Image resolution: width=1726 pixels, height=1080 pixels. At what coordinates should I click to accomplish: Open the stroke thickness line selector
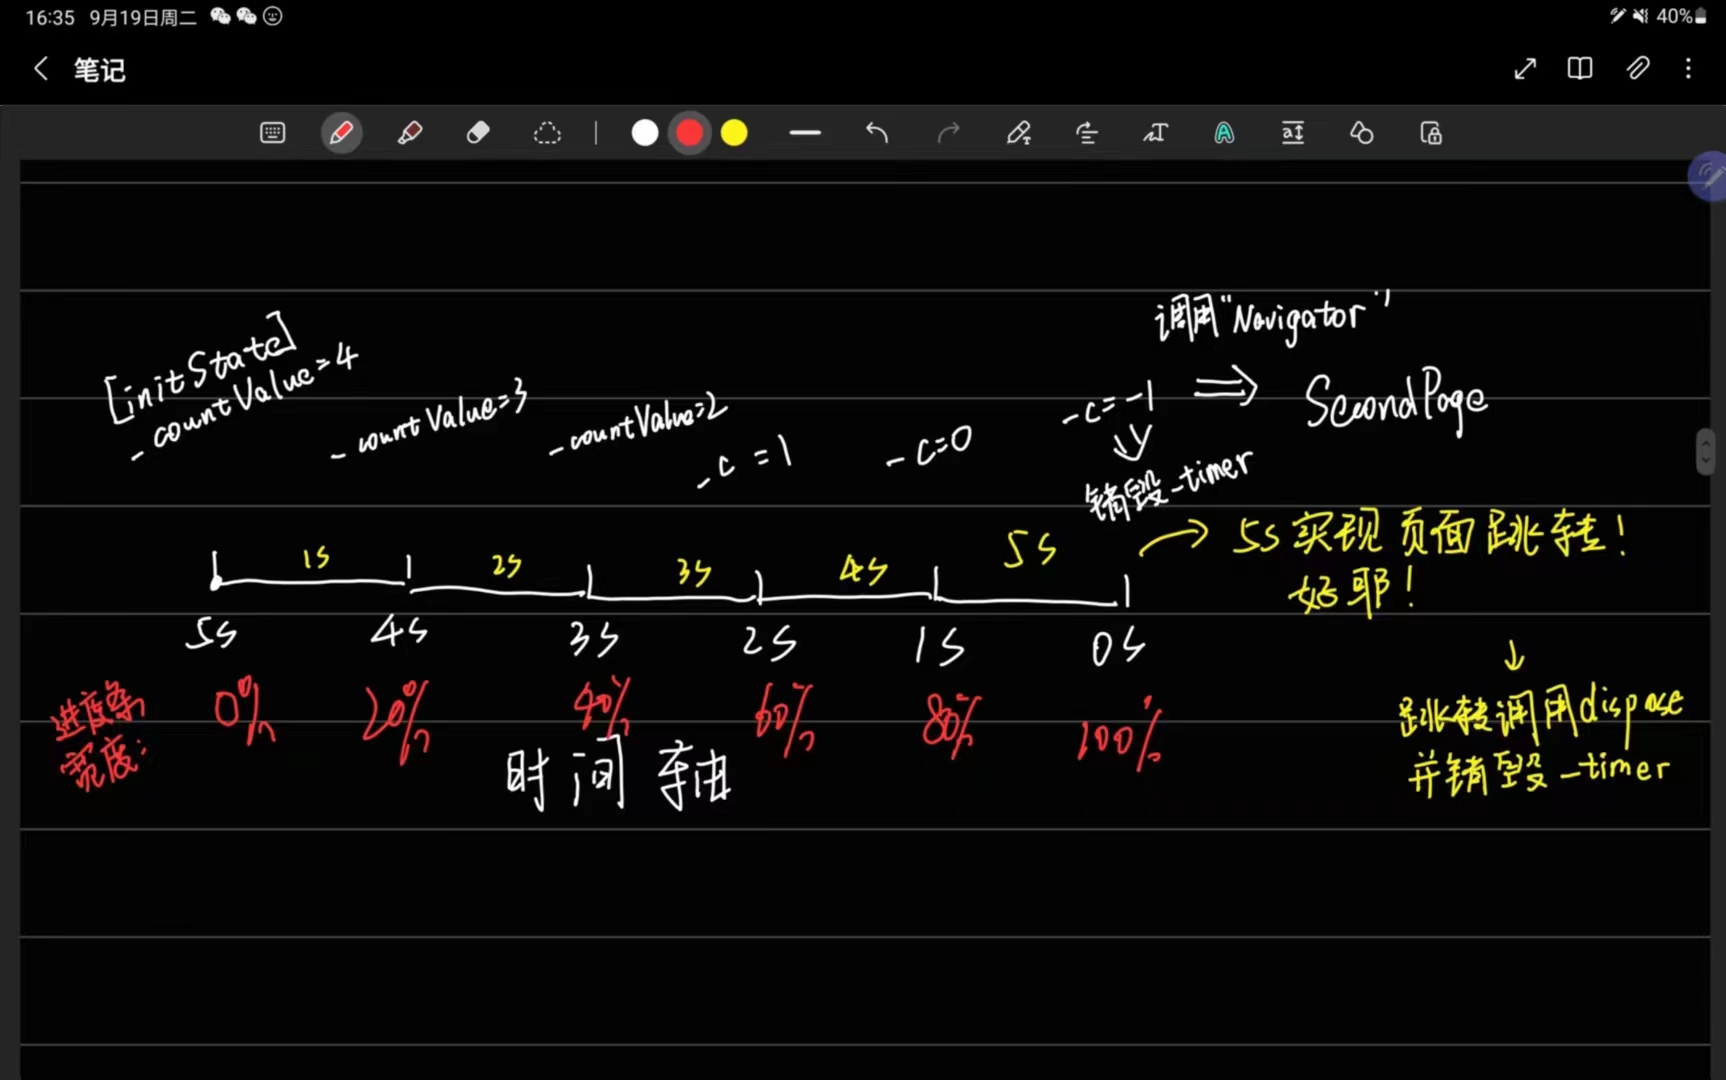coord(805,133)
